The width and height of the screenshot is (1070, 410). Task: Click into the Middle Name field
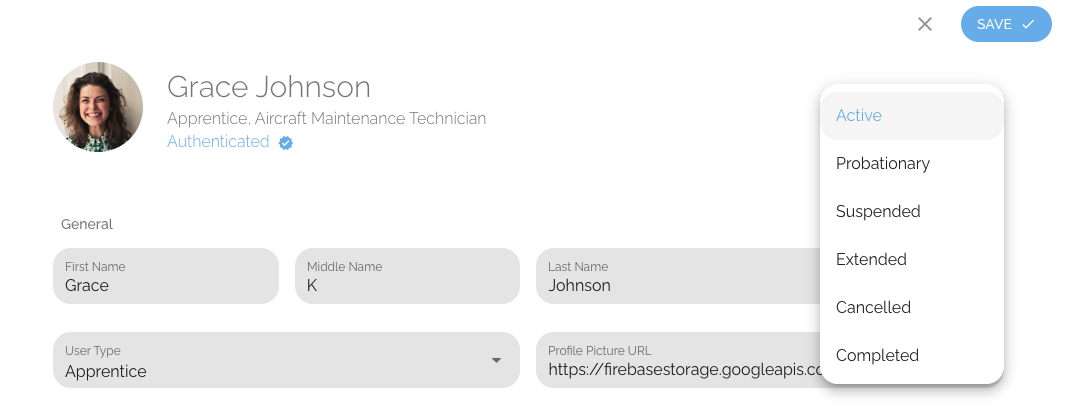pos(407,276)
